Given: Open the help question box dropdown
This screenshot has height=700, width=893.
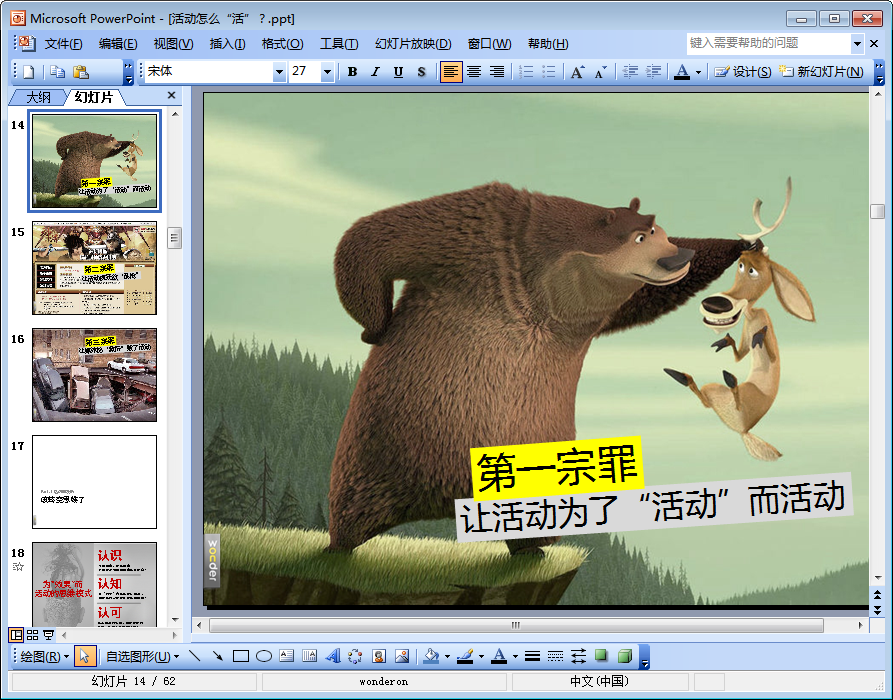Looking at the screenshot, I should point(857,43).
